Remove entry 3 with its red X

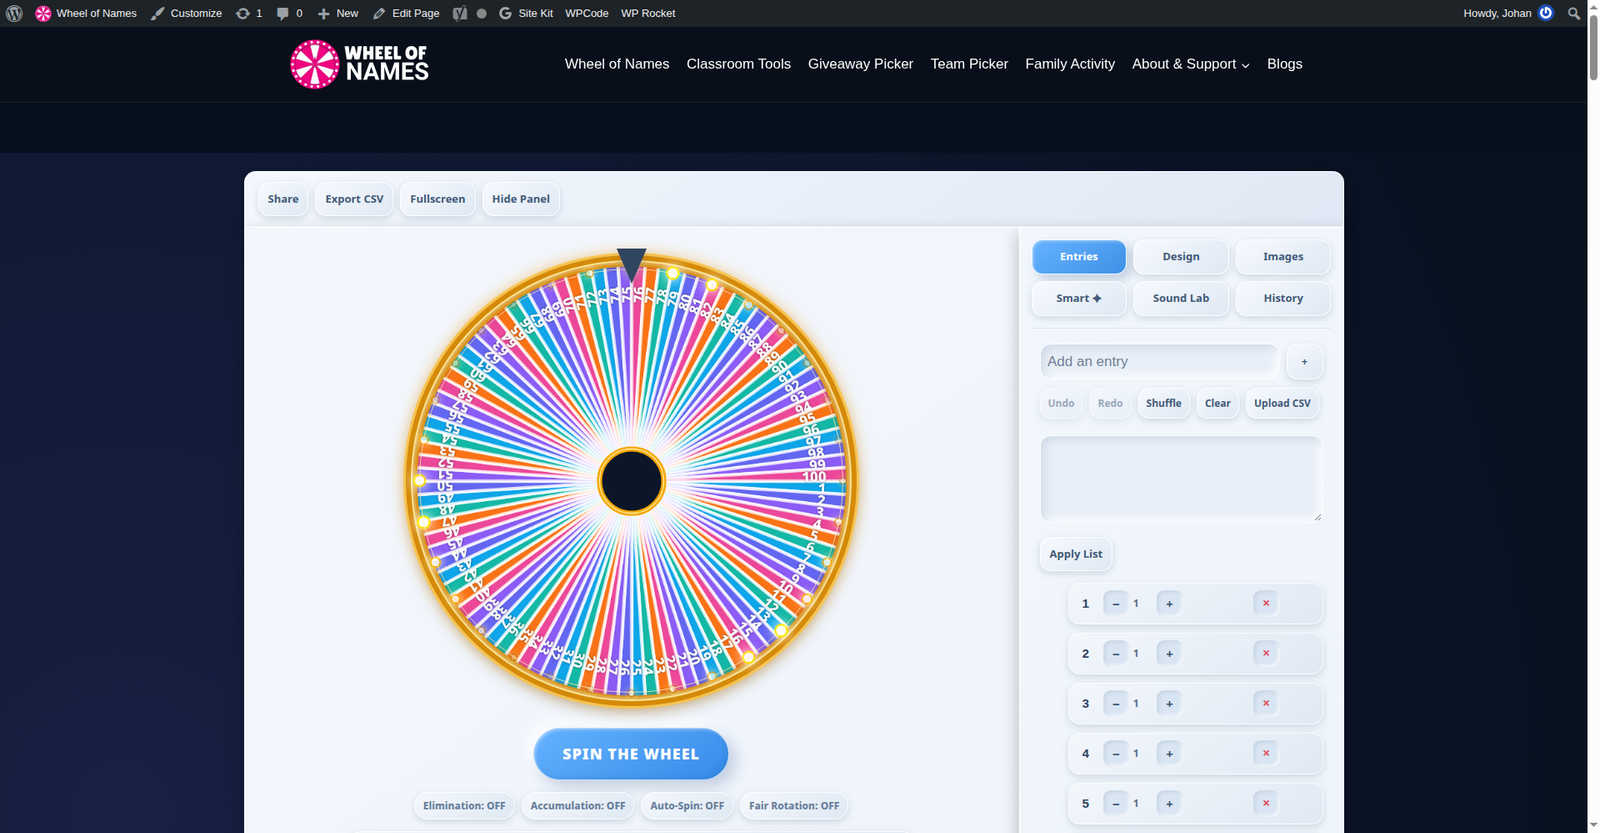[x=1266, y=703]
